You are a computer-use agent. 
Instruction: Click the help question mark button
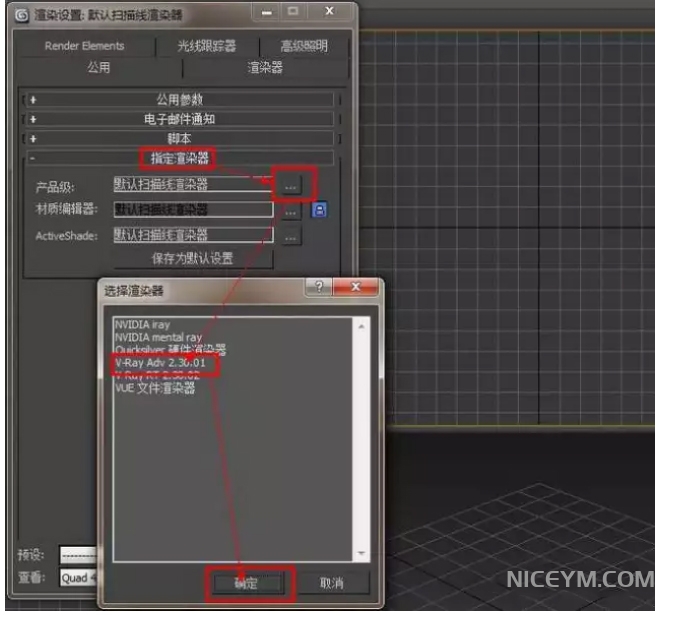coord(319,287)
